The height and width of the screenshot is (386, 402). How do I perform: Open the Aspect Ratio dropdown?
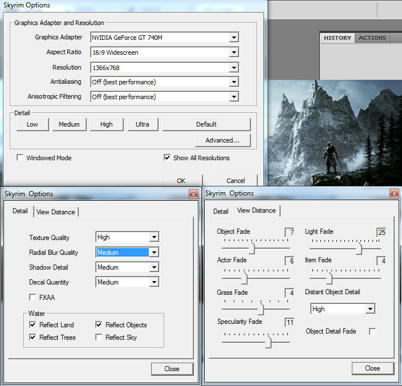(x=164, y=52)
